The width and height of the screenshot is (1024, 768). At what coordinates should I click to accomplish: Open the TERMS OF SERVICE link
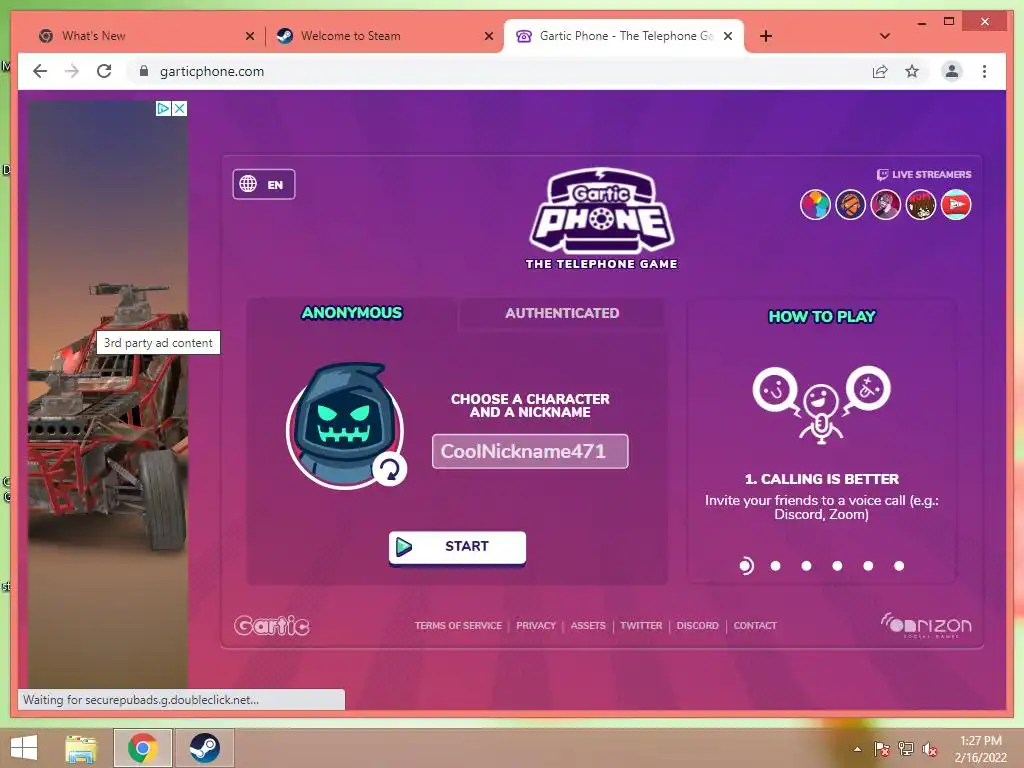point(458,626)
